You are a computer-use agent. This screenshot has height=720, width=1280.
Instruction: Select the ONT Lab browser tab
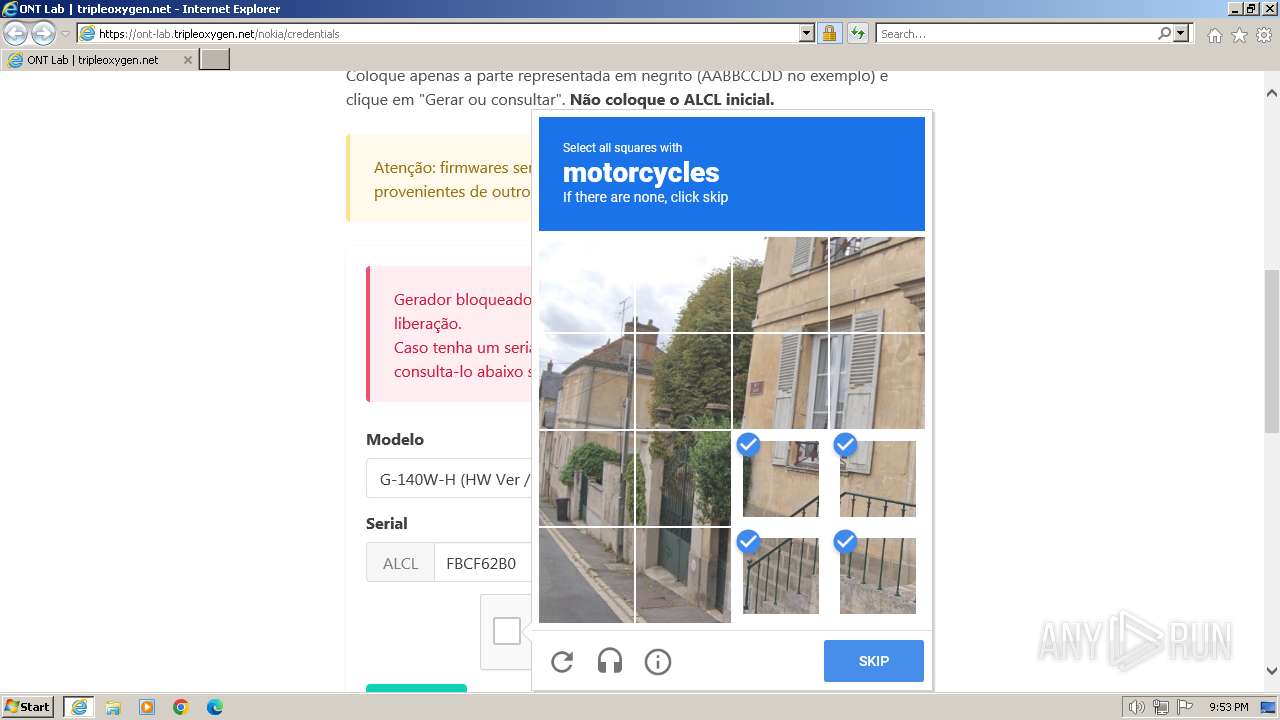tap(99, 59)
